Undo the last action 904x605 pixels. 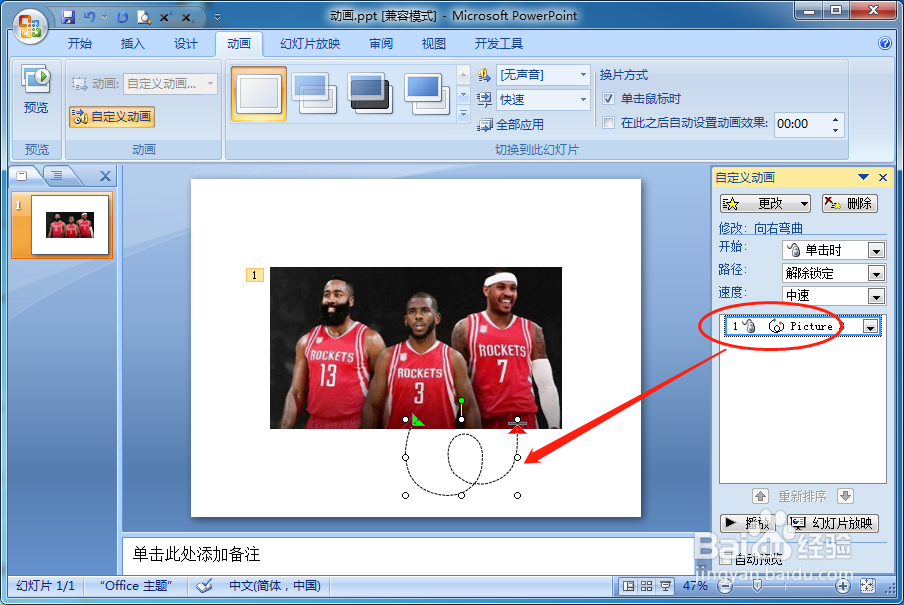[89, 17]
